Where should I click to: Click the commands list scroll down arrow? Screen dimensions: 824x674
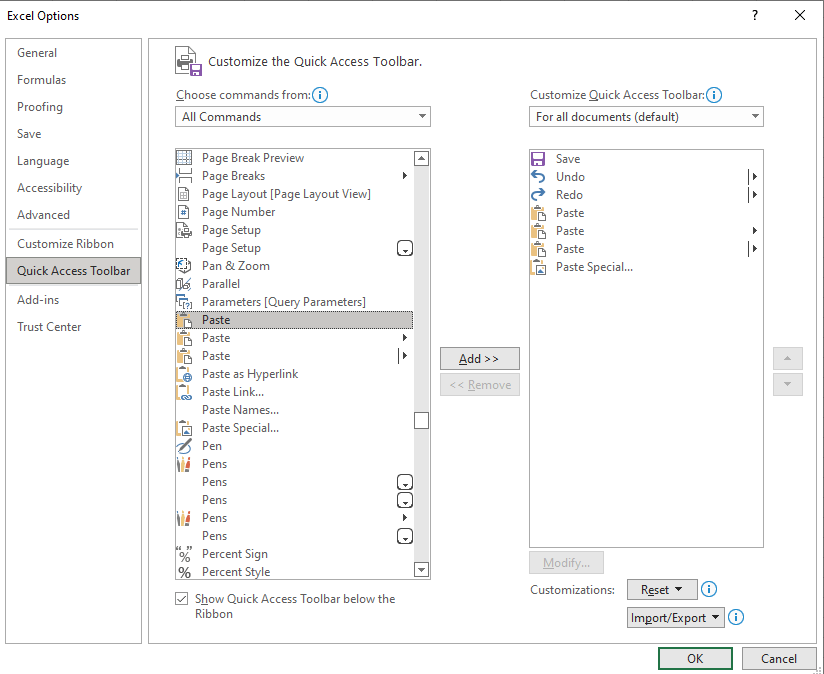pos(421,569)
